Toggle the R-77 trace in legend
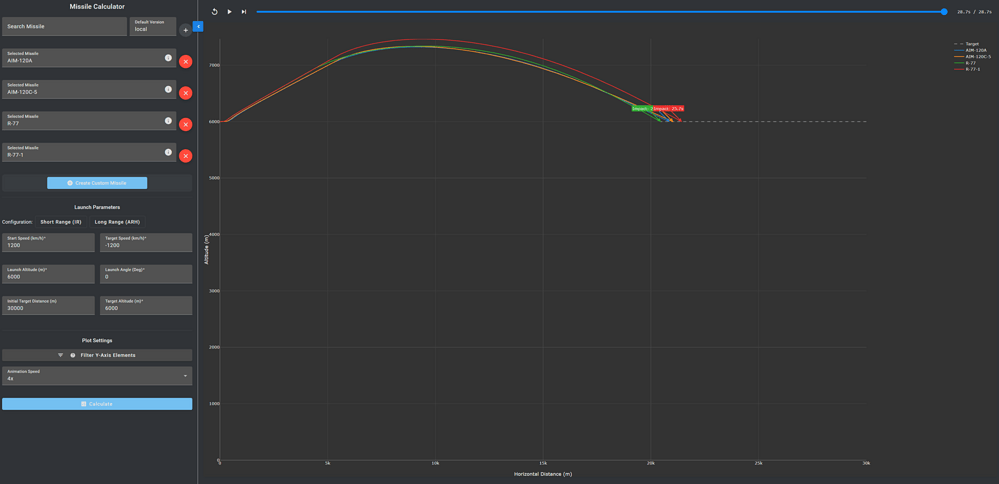 click(x=970, y=63)
